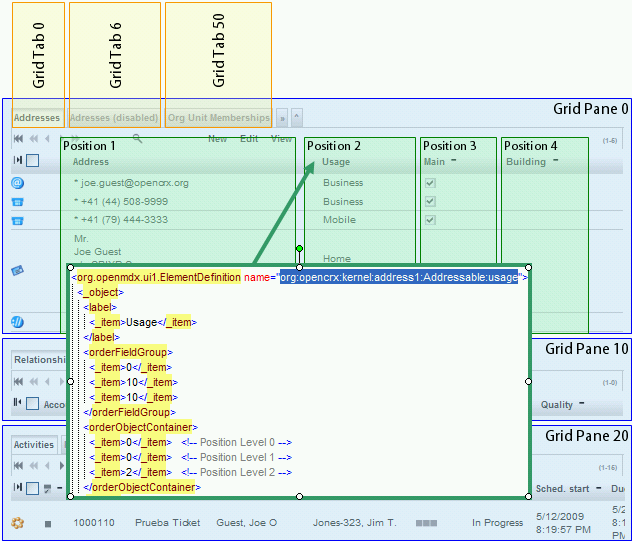Click the Building column header
The height and width of the screenshot is (541, 632).
(x=526, y=162)
